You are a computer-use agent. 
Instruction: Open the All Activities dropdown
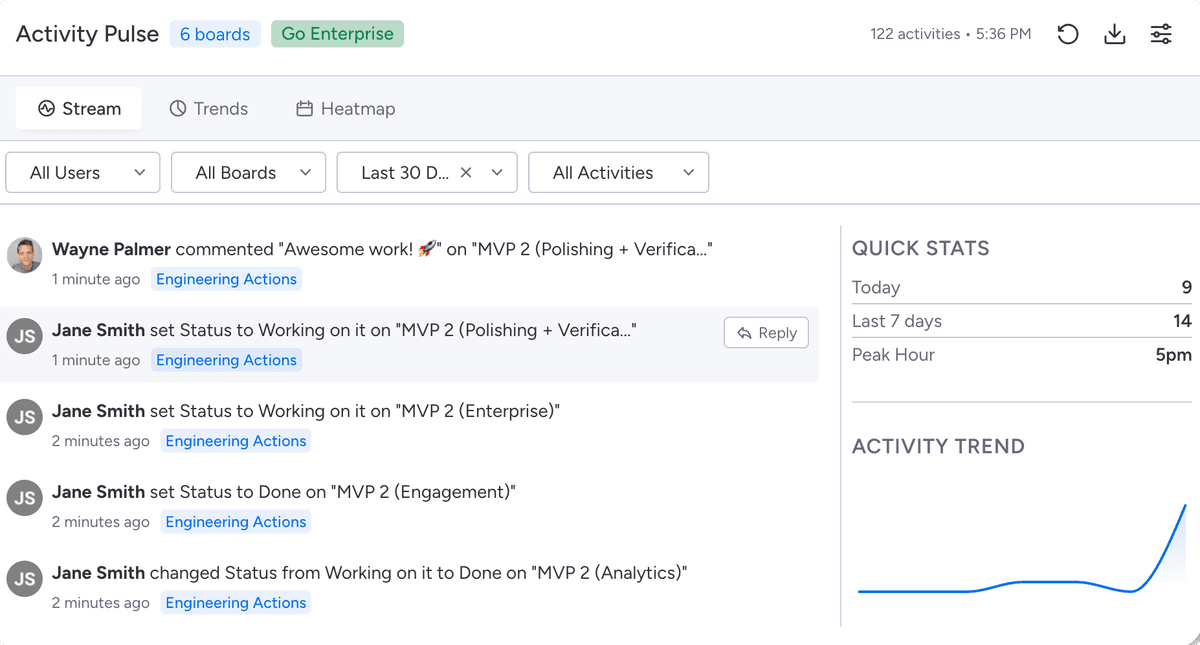[618, 172]
